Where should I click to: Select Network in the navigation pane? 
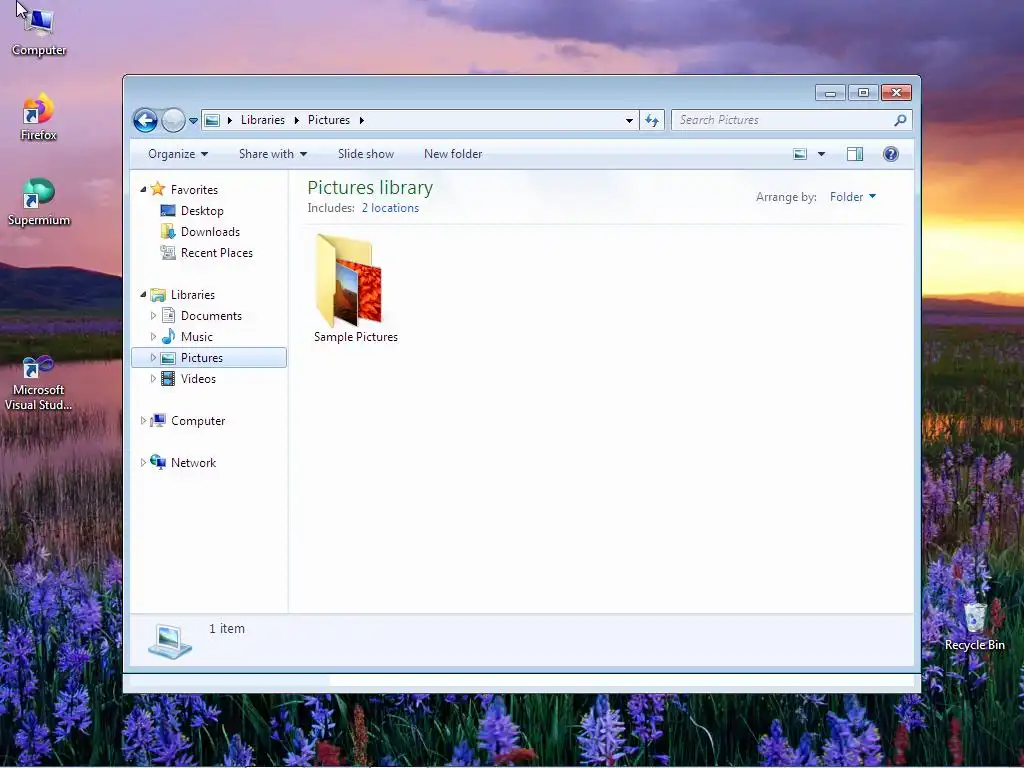[x=193, y=462]
